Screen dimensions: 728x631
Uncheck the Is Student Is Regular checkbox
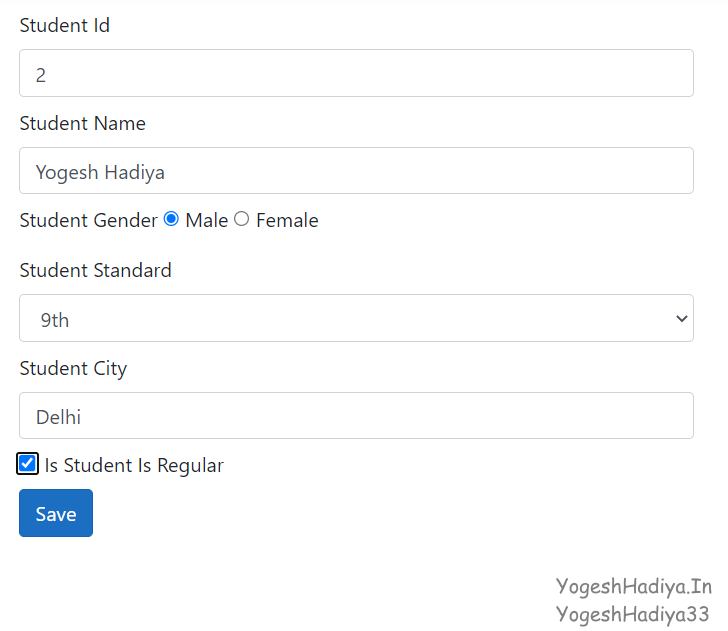tap(28, 464)
